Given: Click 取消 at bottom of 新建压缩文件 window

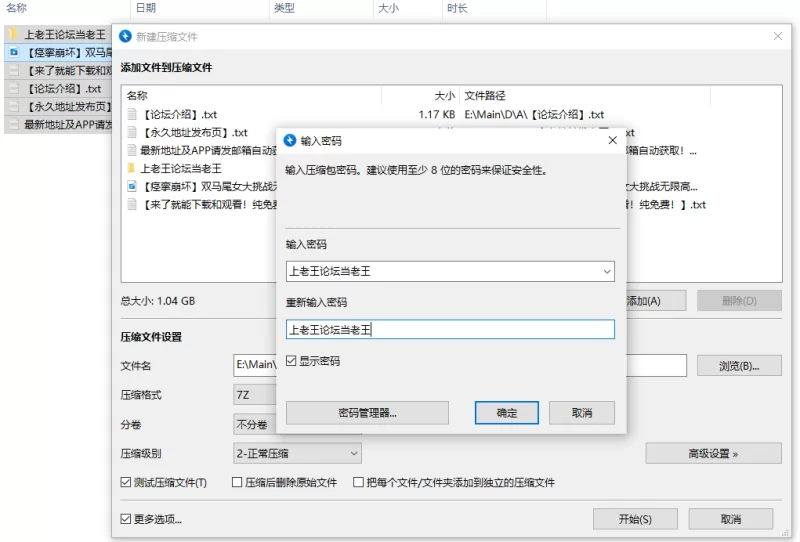Looking at the screenshot, I should pyautogui.click(x=731, y=519).
